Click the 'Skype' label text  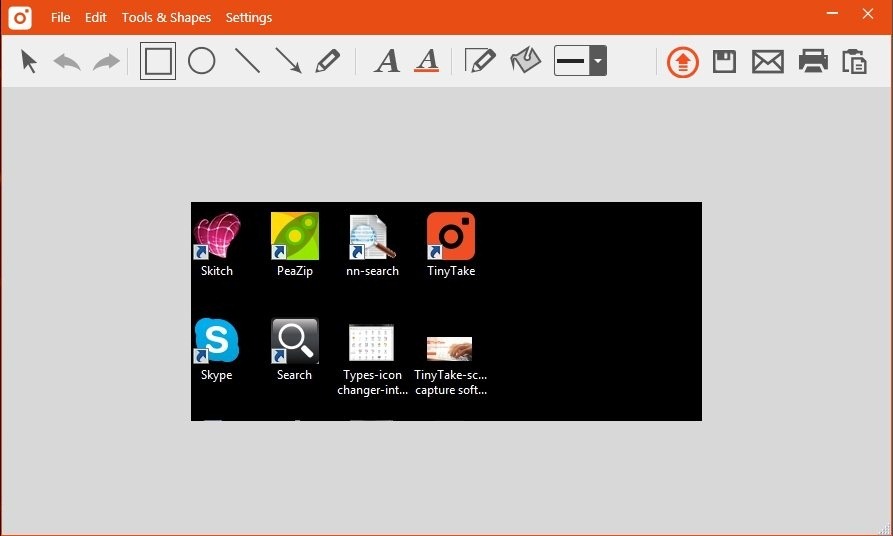[216, 375]
